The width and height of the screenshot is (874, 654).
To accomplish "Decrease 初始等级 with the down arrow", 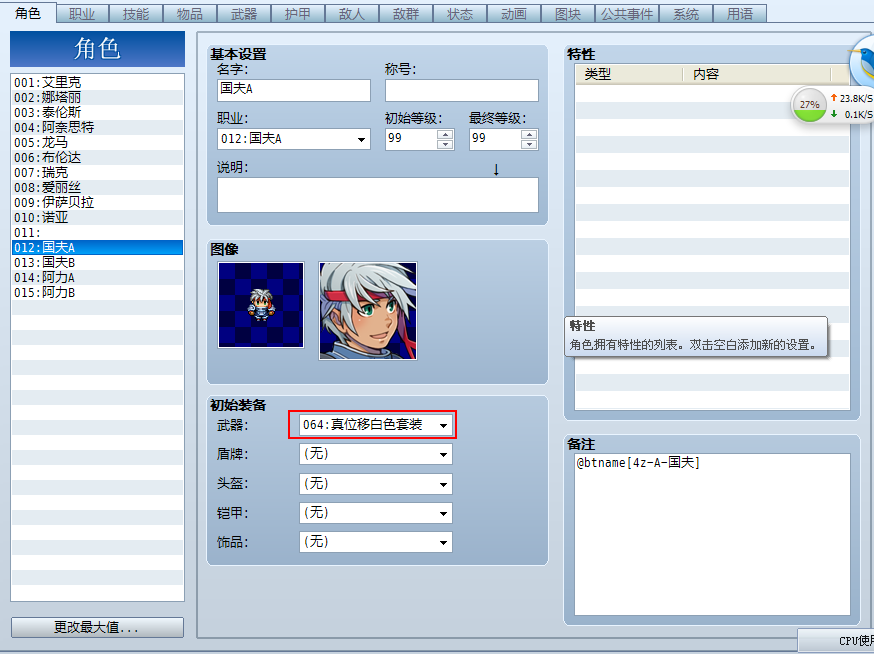I will (445, 144).
